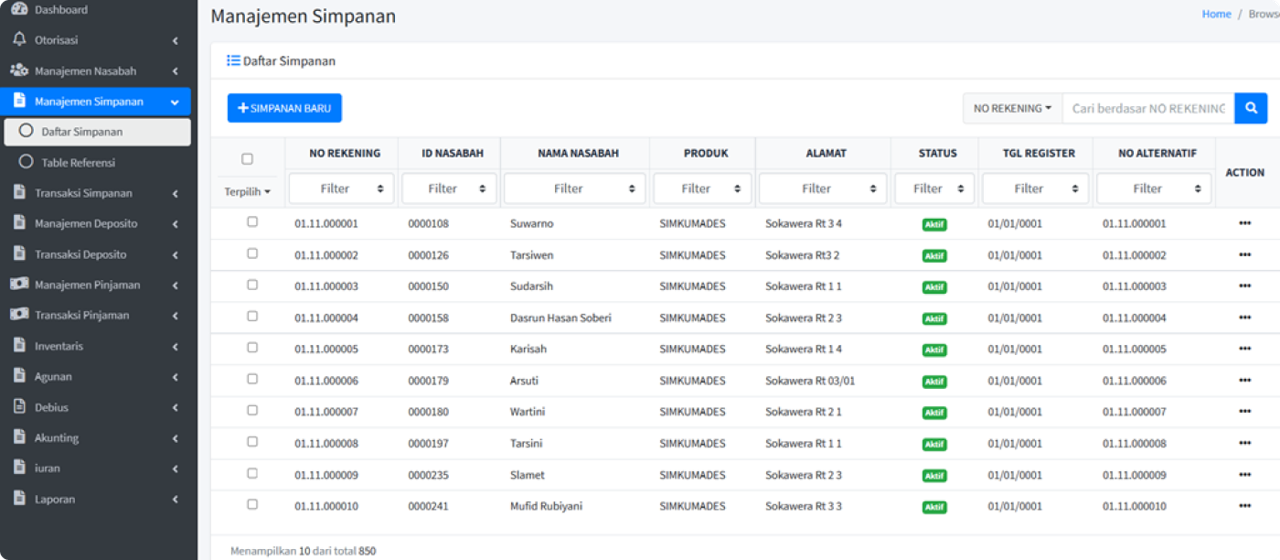1280x560 pixels.
Task: Click the Otorisasi bell icon
Action: tap(19, 40)
